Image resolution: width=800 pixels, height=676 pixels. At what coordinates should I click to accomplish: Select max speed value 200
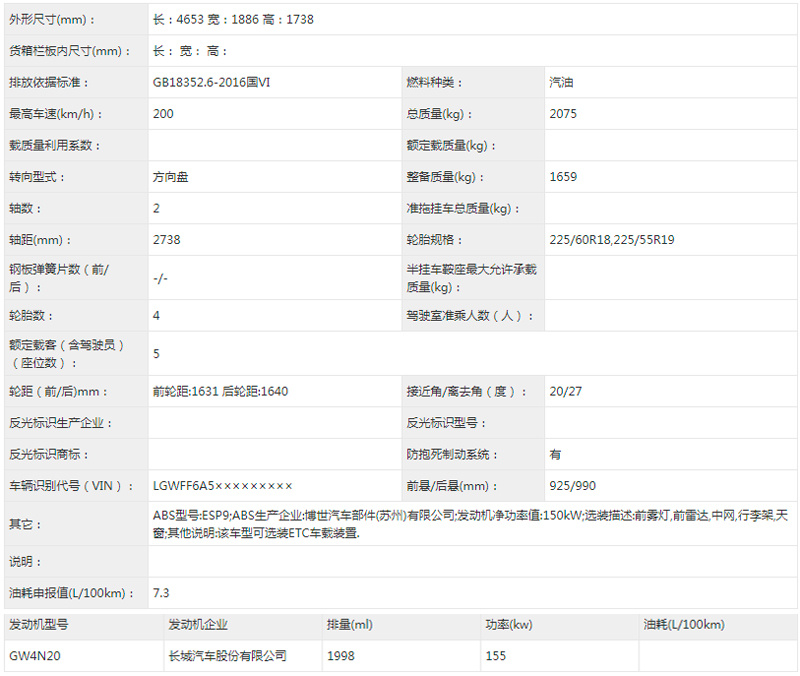[163, 114]
